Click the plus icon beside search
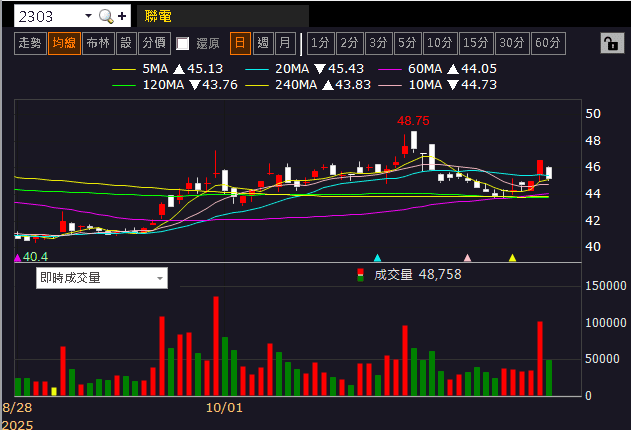 click(122, 16)
